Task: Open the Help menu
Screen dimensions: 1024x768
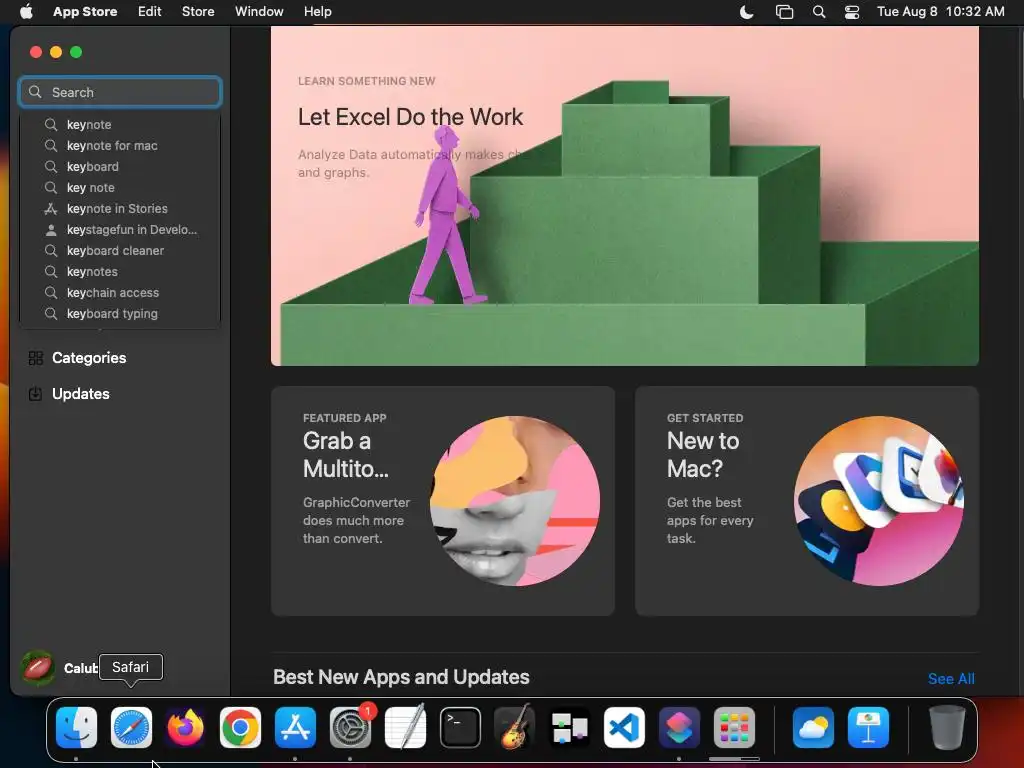Action: click(x=317, y=12)
